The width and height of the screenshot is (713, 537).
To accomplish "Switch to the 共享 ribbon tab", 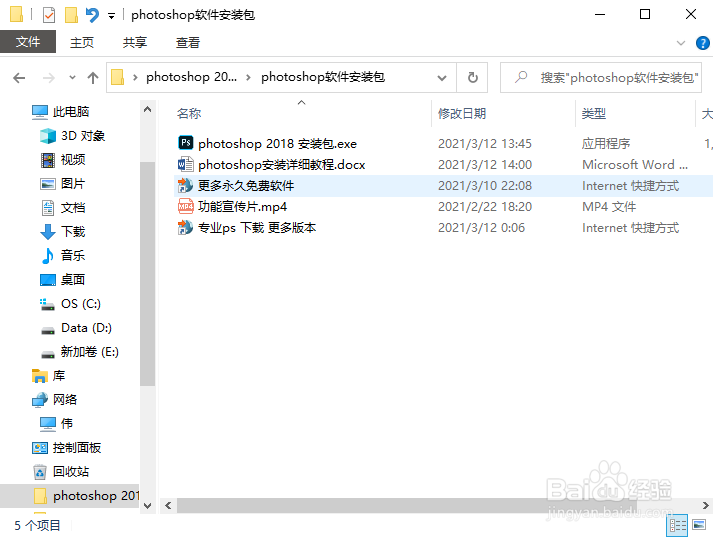I will tap(135, 42).
